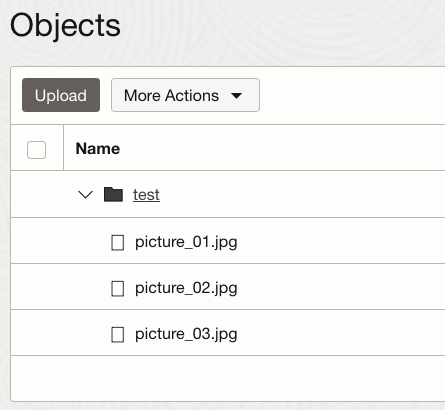Click file icon beside picture_01.jpg

[117, 242]
